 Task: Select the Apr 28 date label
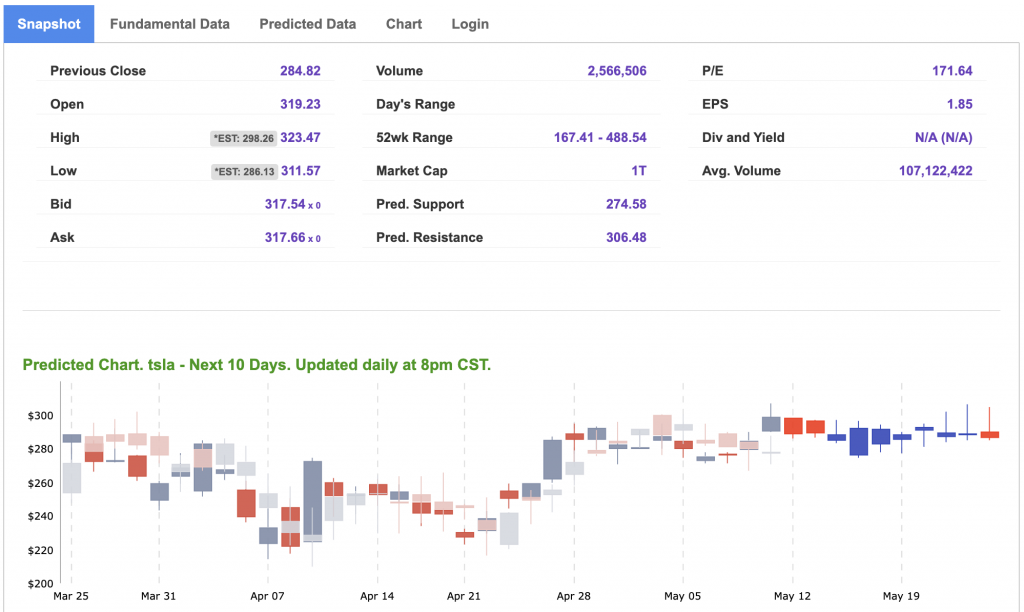click(573, 596)
